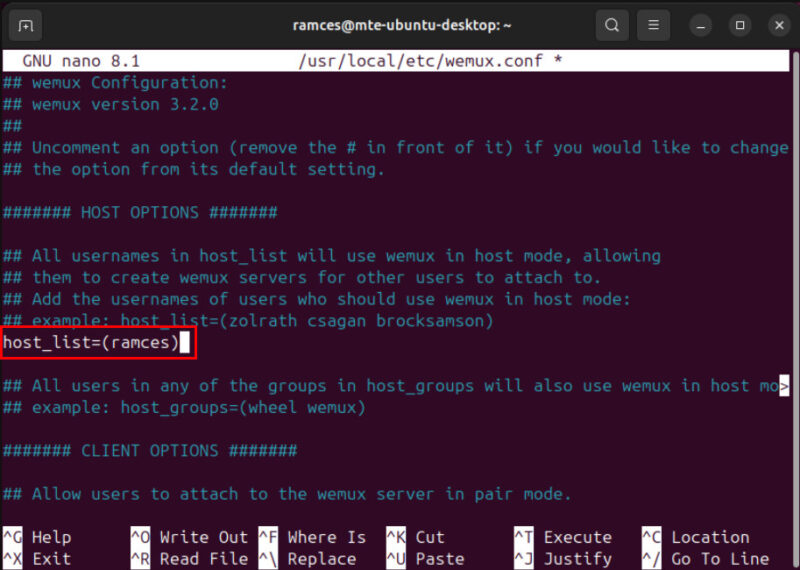800x570 pixels.
Task: Click the ^J Justify shortcut
Action: pyautogui.click(x=563, y=559)
